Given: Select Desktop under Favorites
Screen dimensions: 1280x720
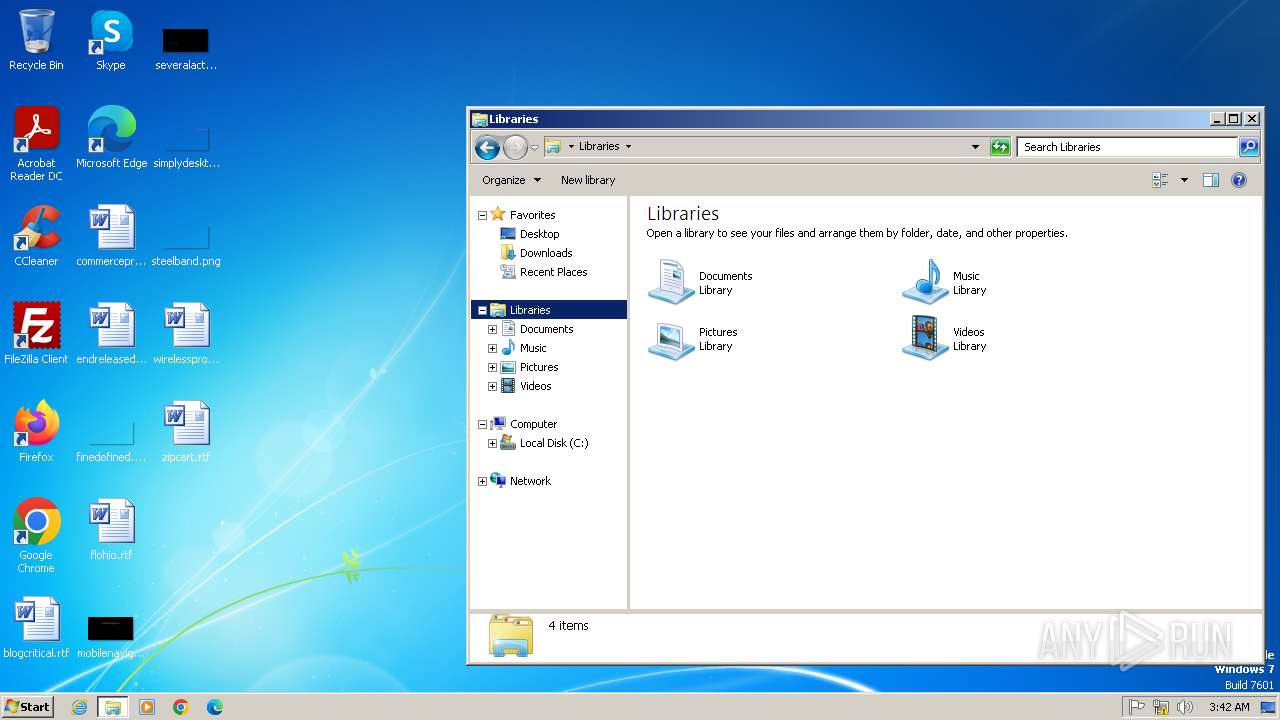Looking at the screenshot, I should [x=539, y=234].
